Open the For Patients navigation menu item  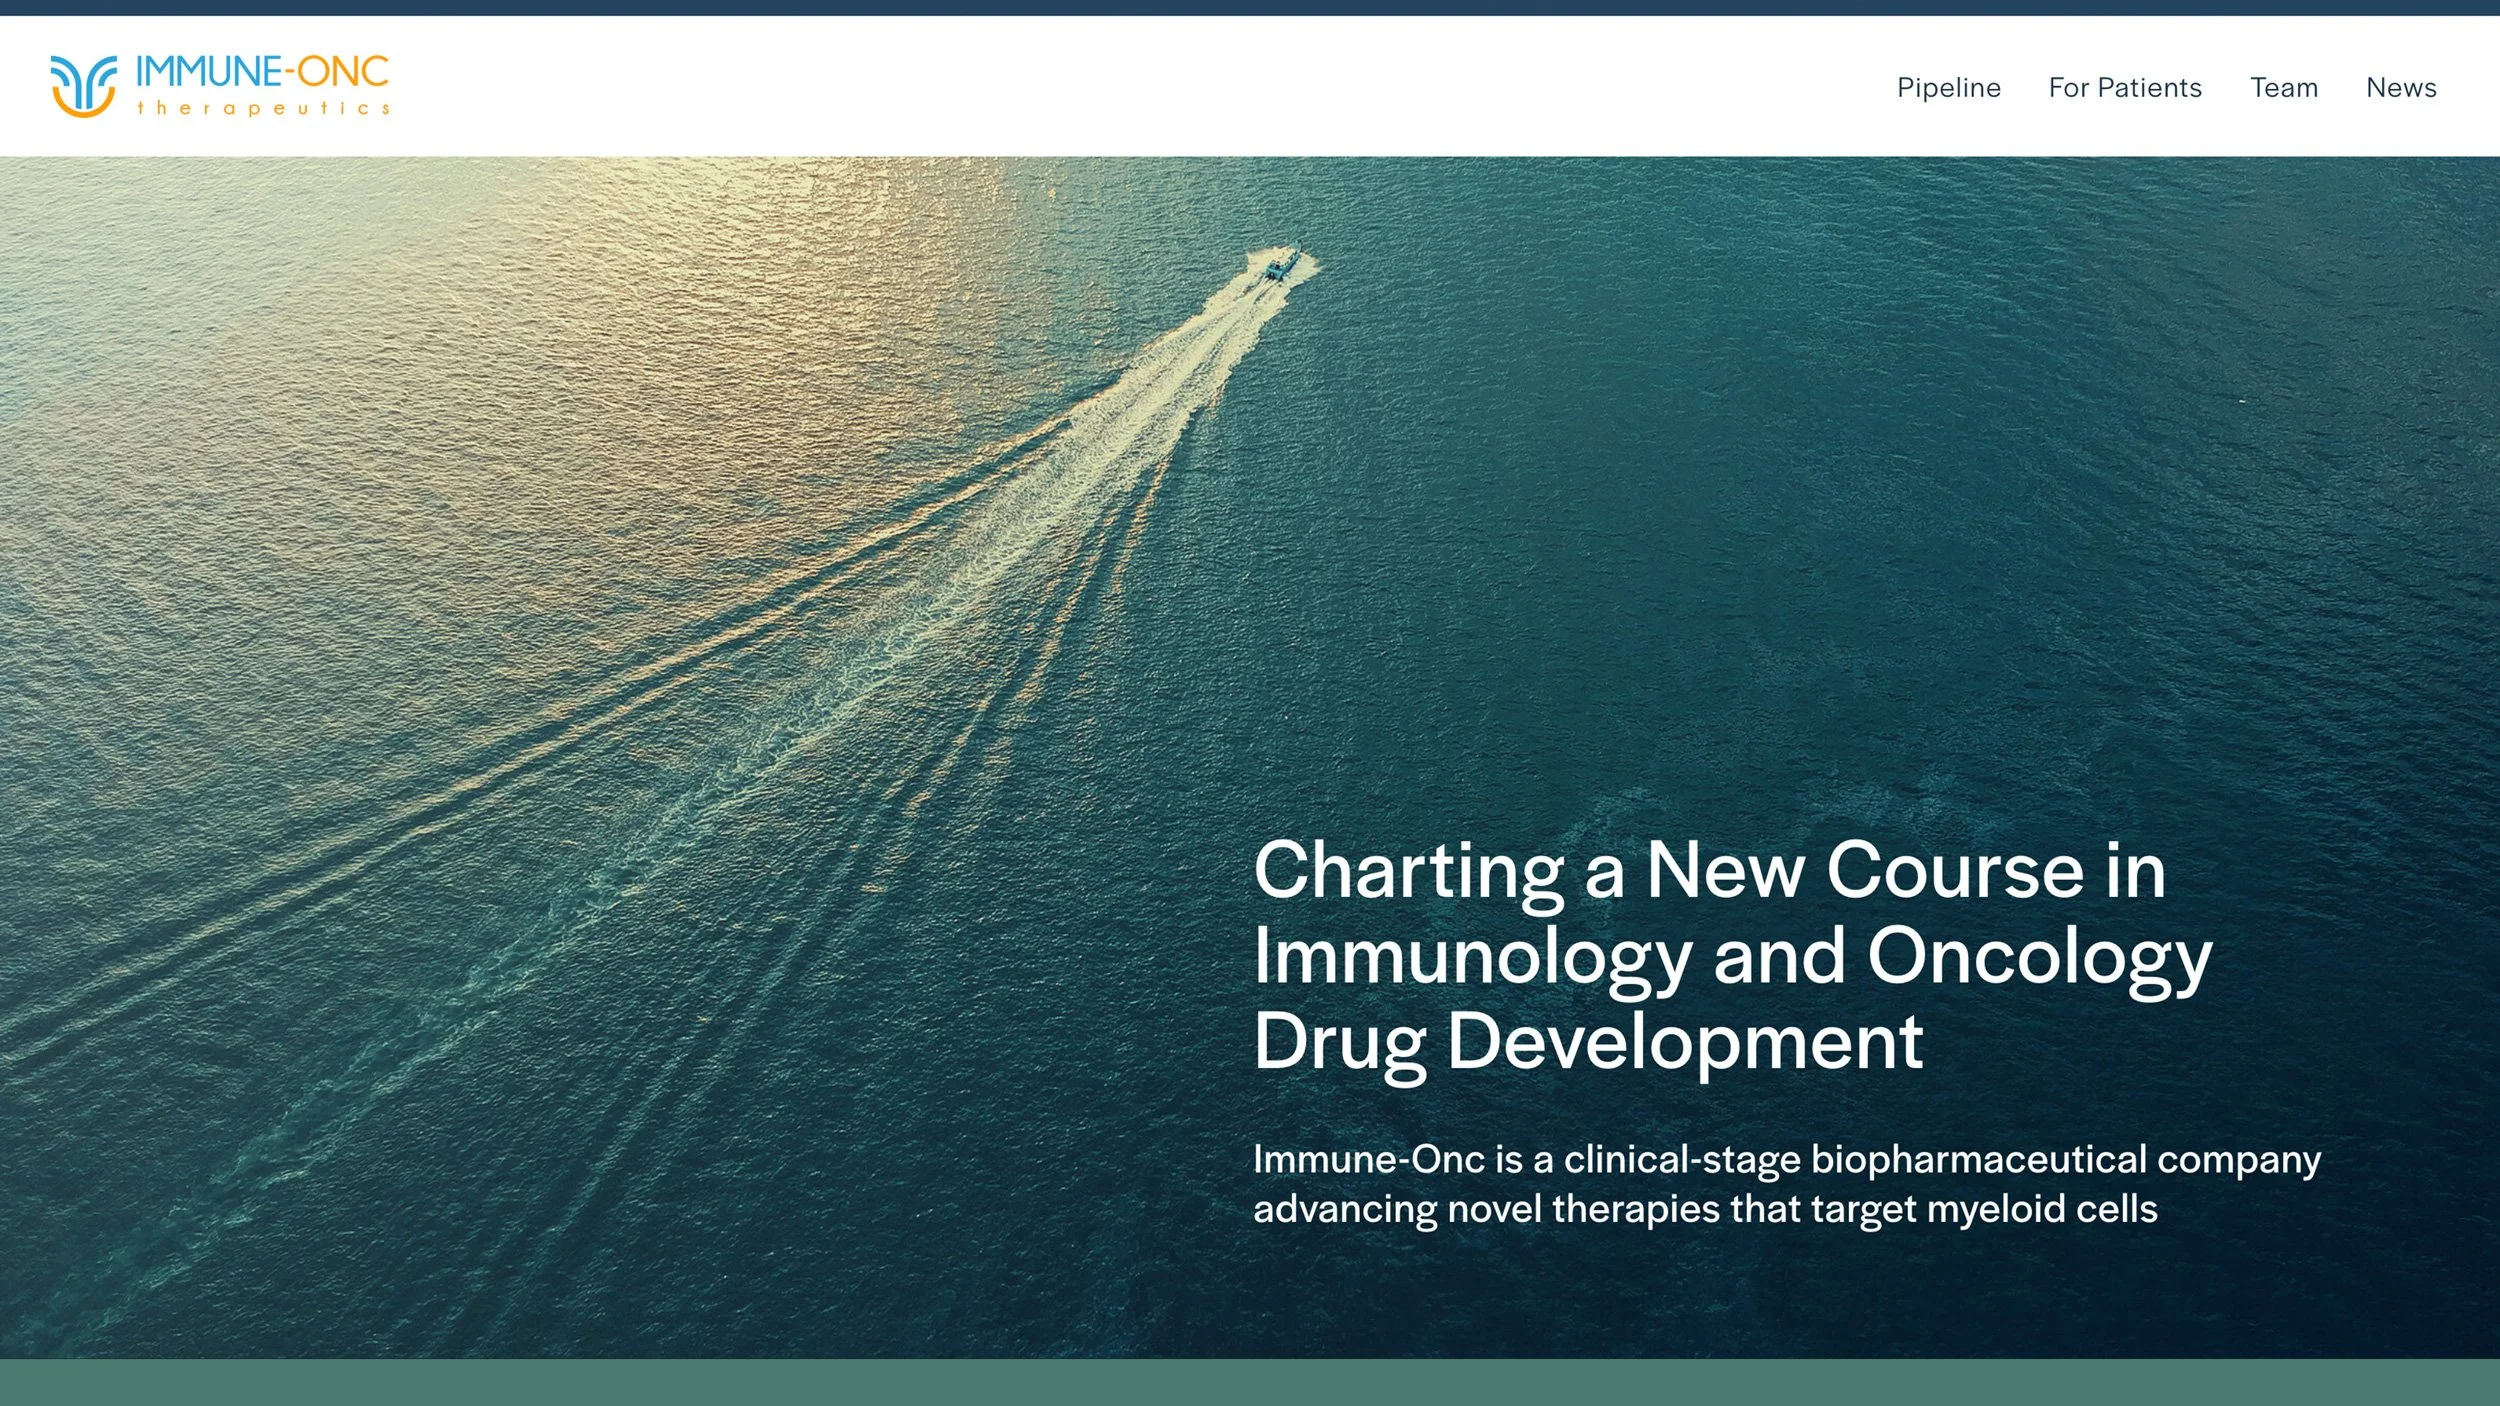[2126, 88]
